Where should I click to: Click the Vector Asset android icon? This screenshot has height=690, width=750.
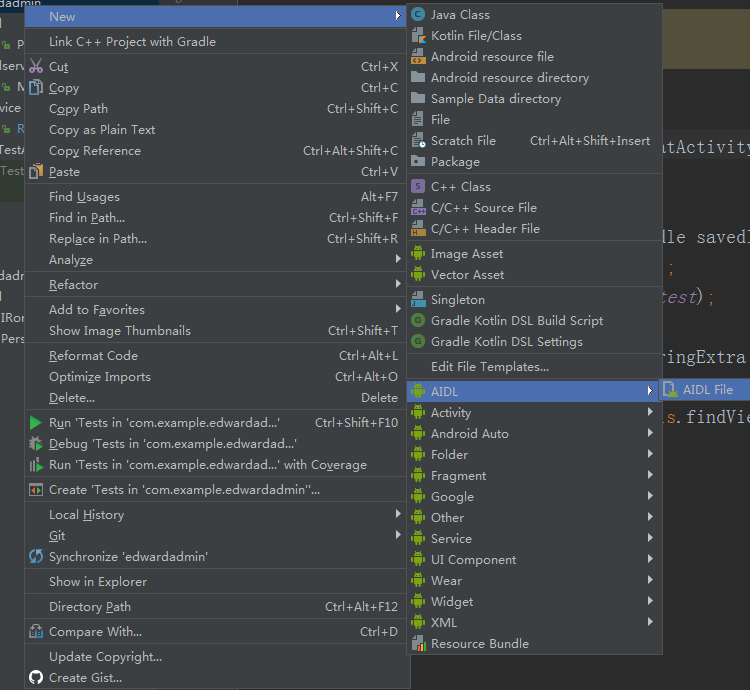click(x=418, y=274)
